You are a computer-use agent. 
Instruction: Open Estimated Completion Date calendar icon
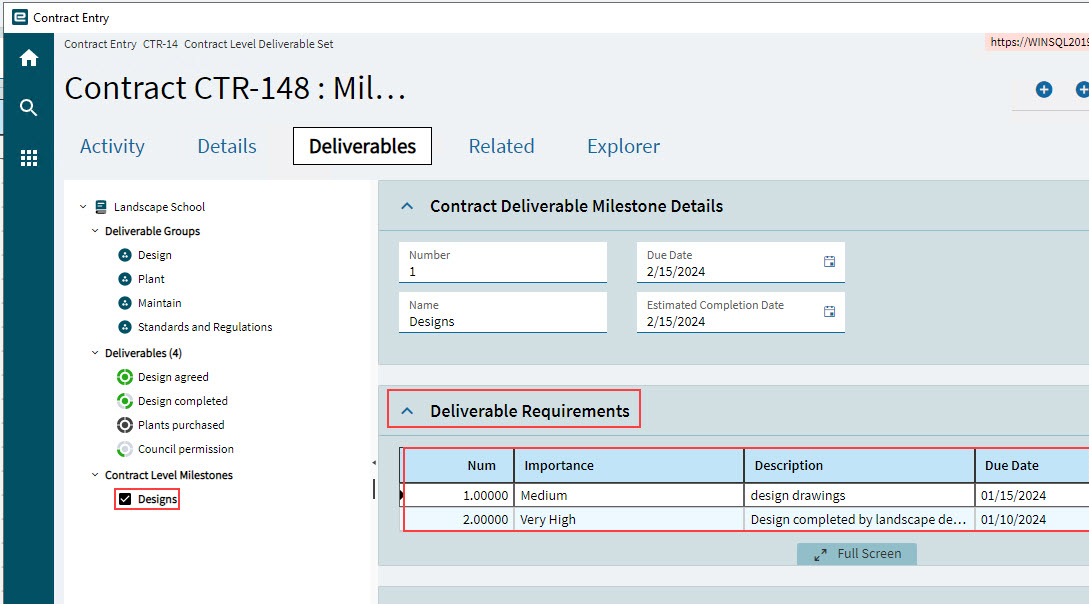pos(829,312)
